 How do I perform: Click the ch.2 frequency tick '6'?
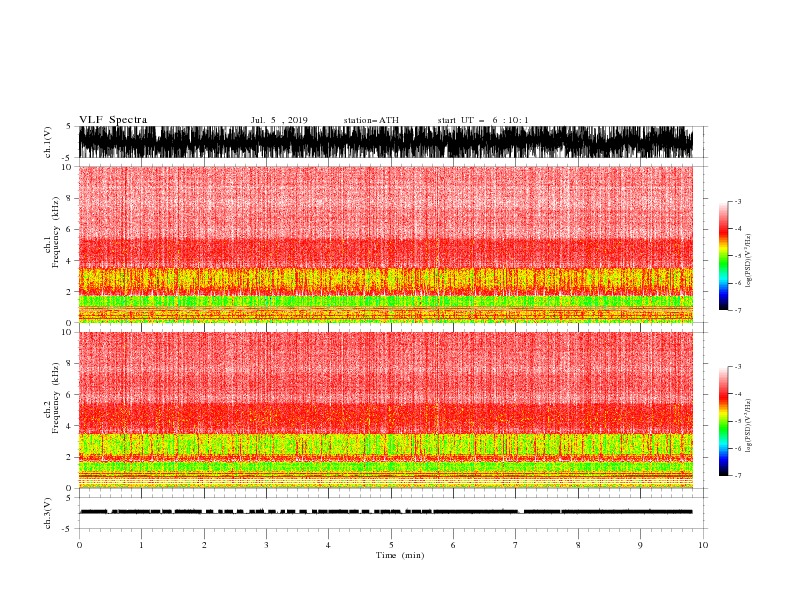(69, 395)
